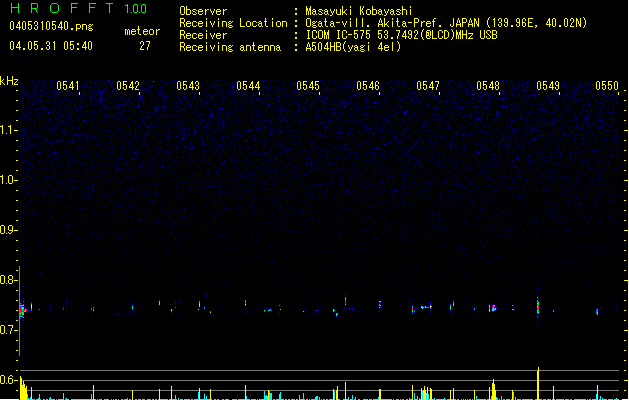This screenshot has width=629, height=400.
Task: Click the 0544 time marker
Action: (248, 86)
